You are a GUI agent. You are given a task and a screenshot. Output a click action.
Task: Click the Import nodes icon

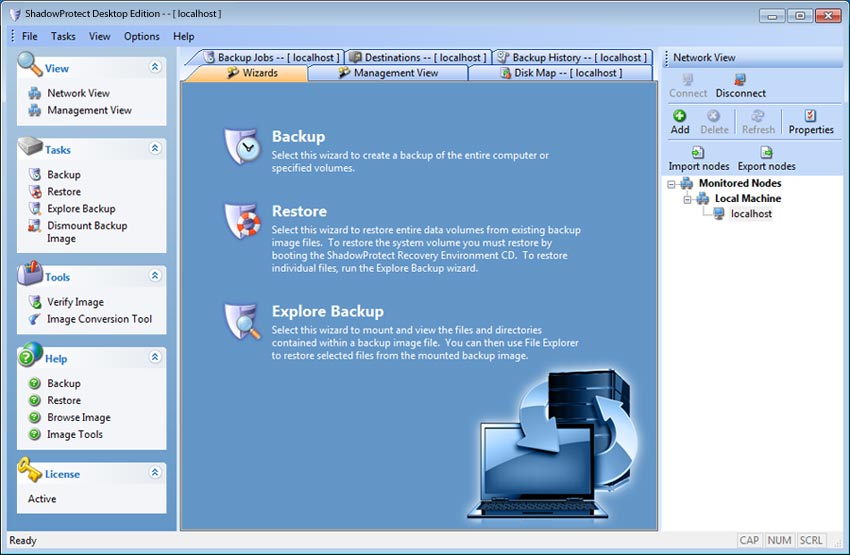698,152
